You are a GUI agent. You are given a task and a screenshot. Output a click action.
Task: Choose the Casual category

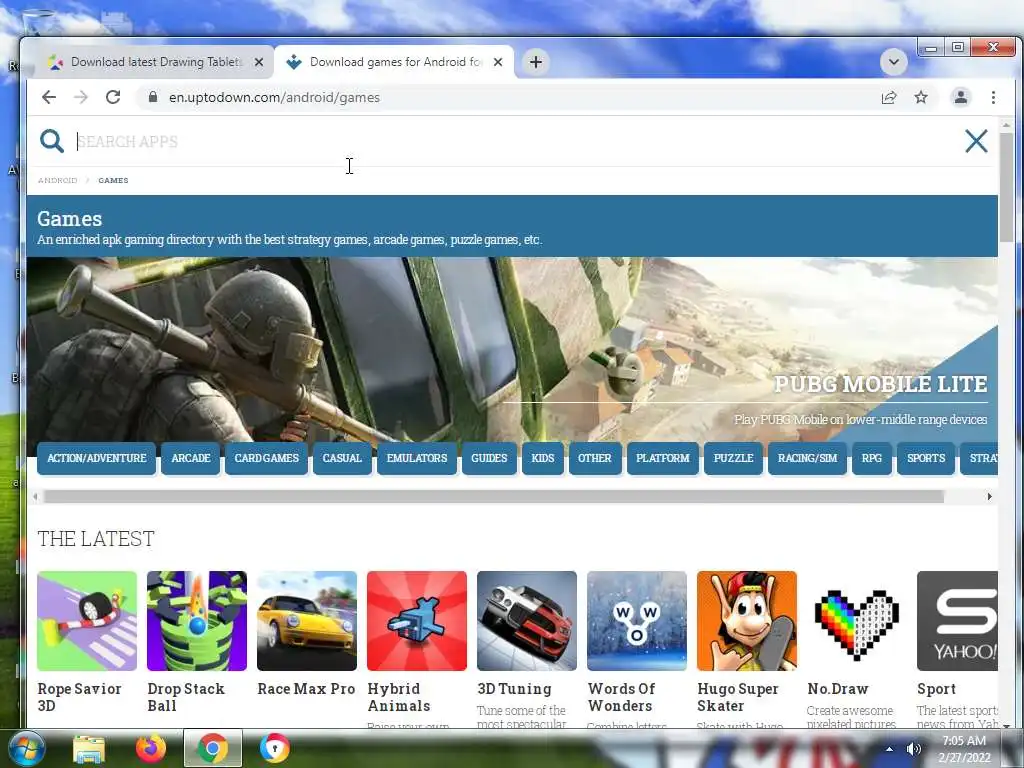coord(342,458)
